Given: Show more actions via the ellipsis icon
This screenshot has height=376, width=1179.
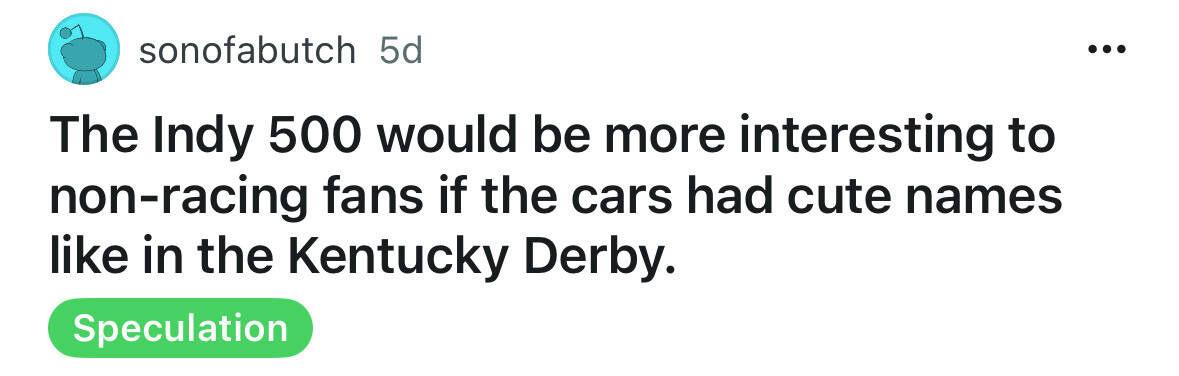Looking at the screenshot, I should coord(1107,50).
